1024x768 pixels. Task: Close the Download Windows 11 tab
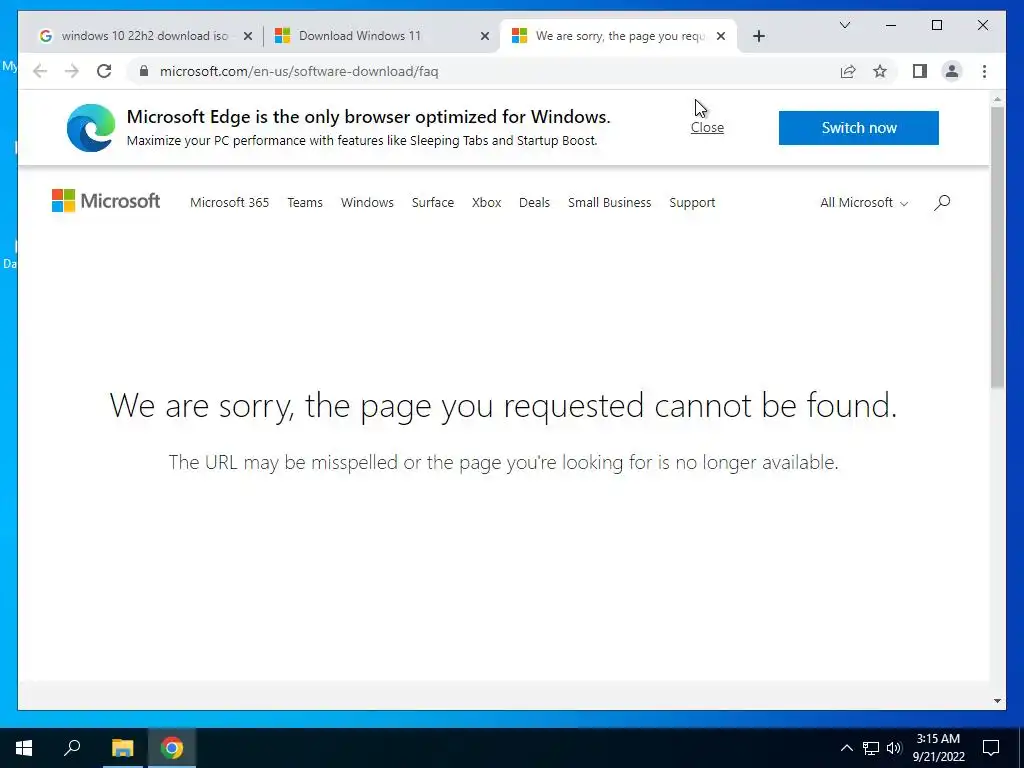[485, 36]
